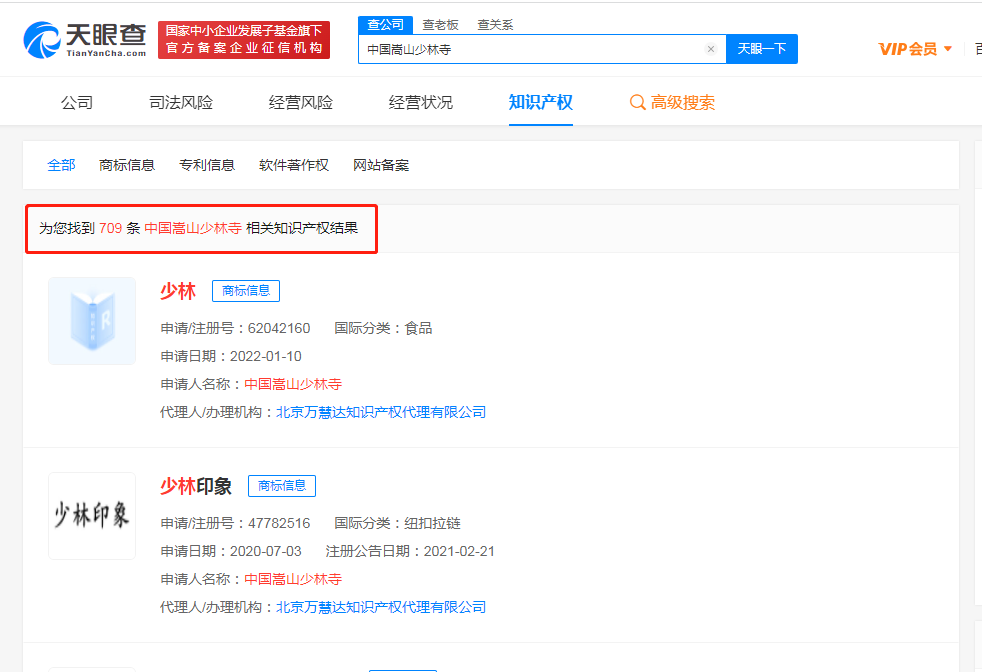Viewport: 982px width, 672px height.
Task: Click the announcement date 2021-02-21
Action: click(x=459, y=551)
